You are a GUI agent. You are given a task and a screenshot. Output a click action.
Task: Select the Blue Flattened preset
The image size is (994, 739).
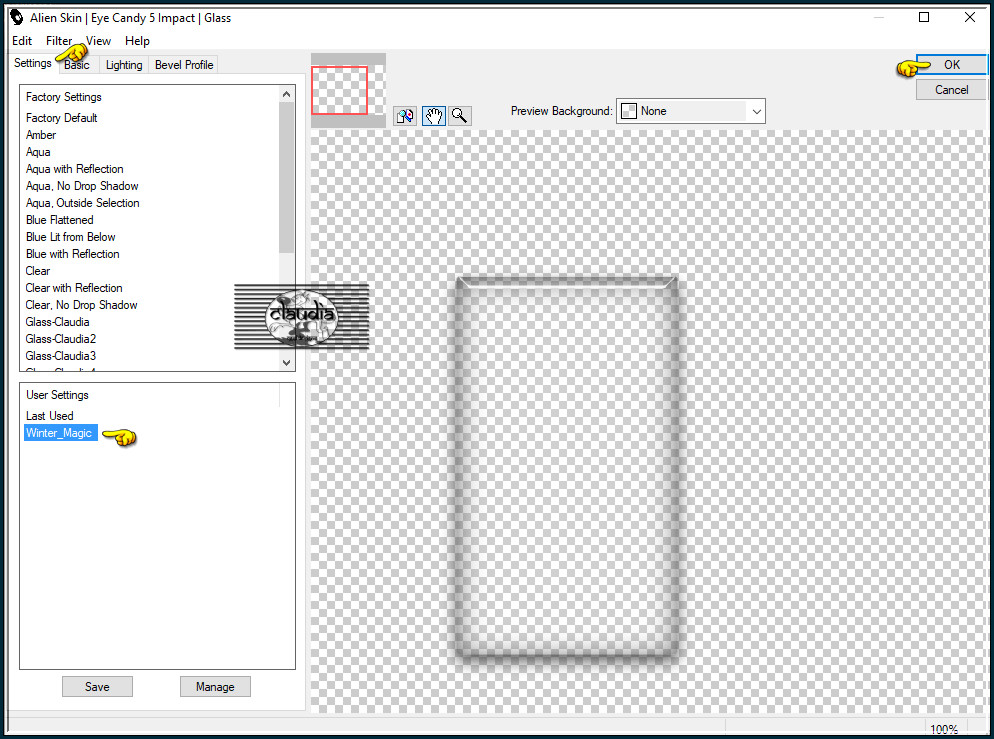click(x=60, y=220)
